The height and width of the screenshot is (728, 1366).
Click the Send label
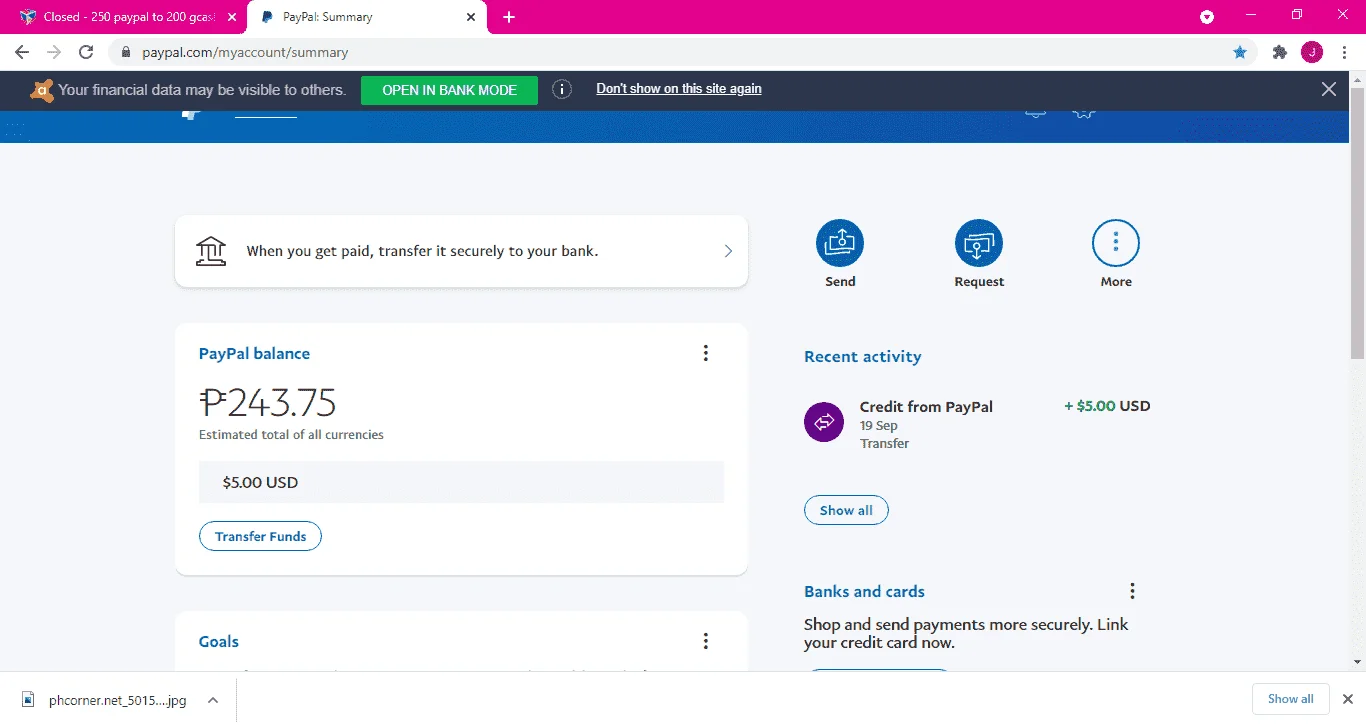tap(840, 282)
